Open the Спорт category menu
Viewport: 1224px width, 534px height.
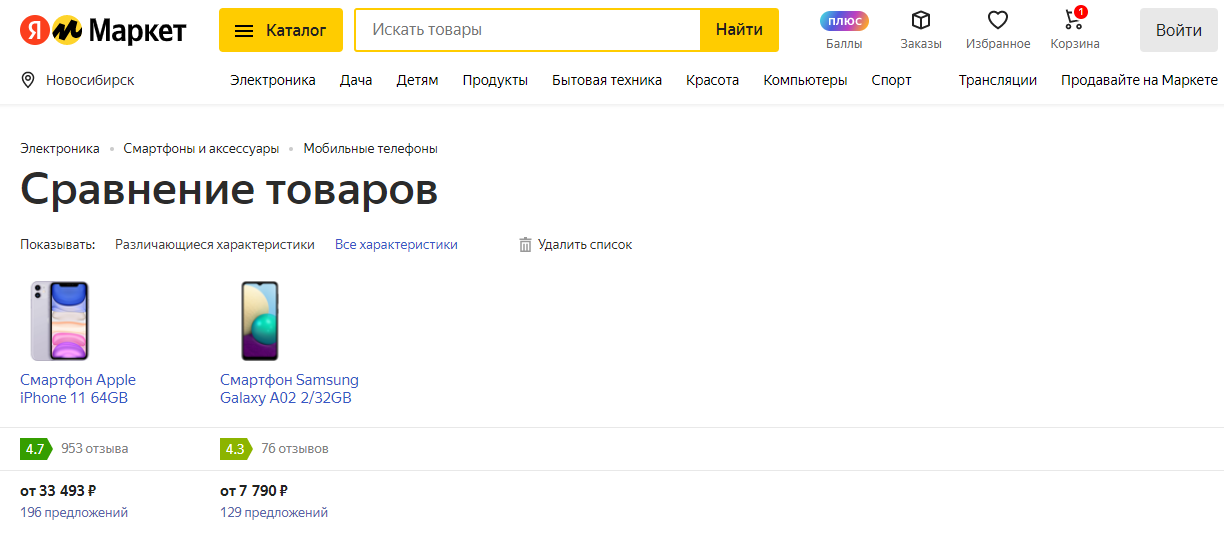(891, 80)
